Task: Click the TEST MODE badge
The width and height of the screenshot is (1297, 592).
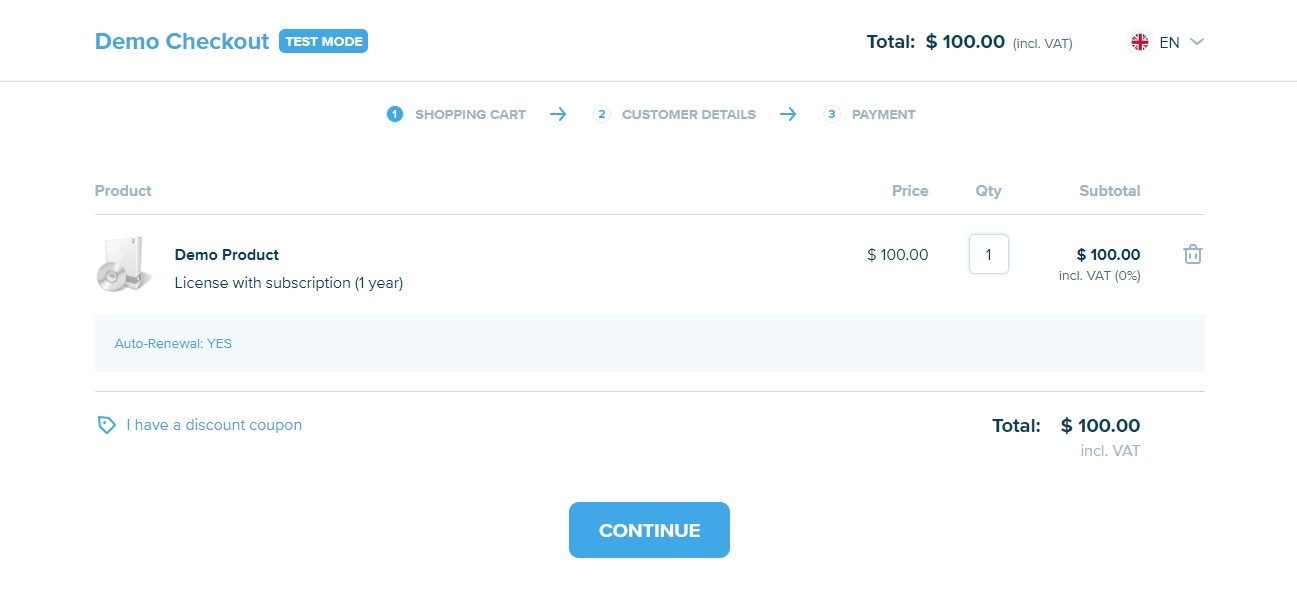Action: [323, 41]
